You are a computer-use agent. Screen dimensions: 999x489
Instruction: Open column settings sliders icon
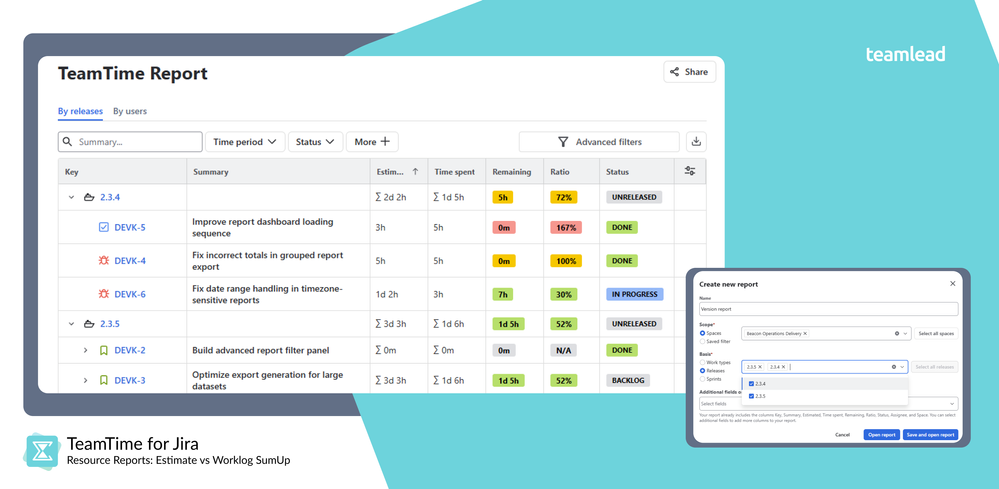pos(689,171)
